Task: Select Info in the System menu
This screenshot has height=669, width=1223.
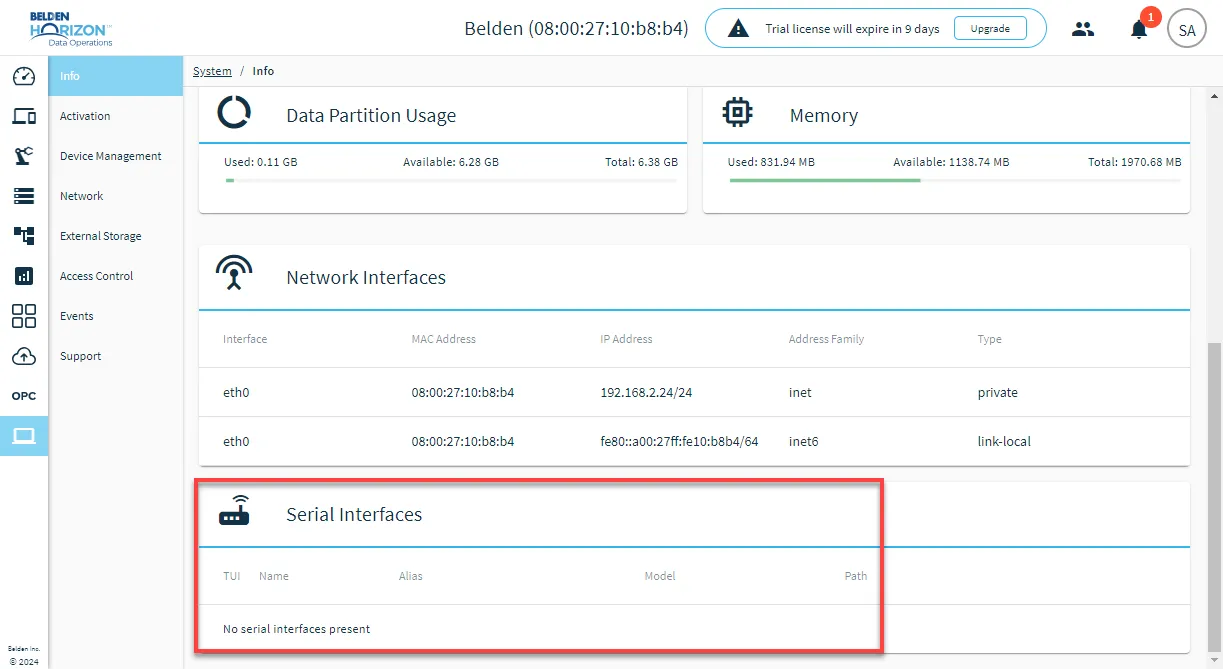Action: (x=116, y=76)
